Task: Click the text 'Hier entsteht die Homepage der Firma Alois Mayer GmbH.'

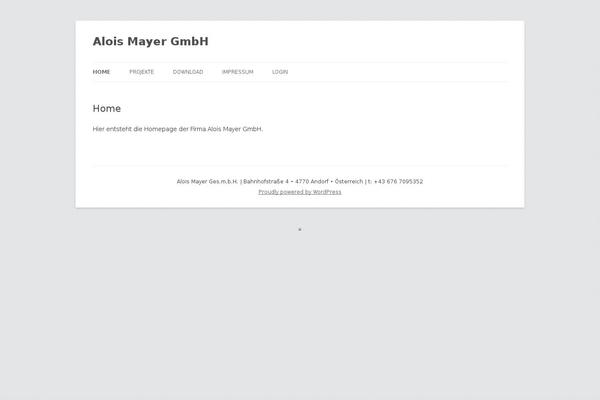Action: tap(178, 129)
